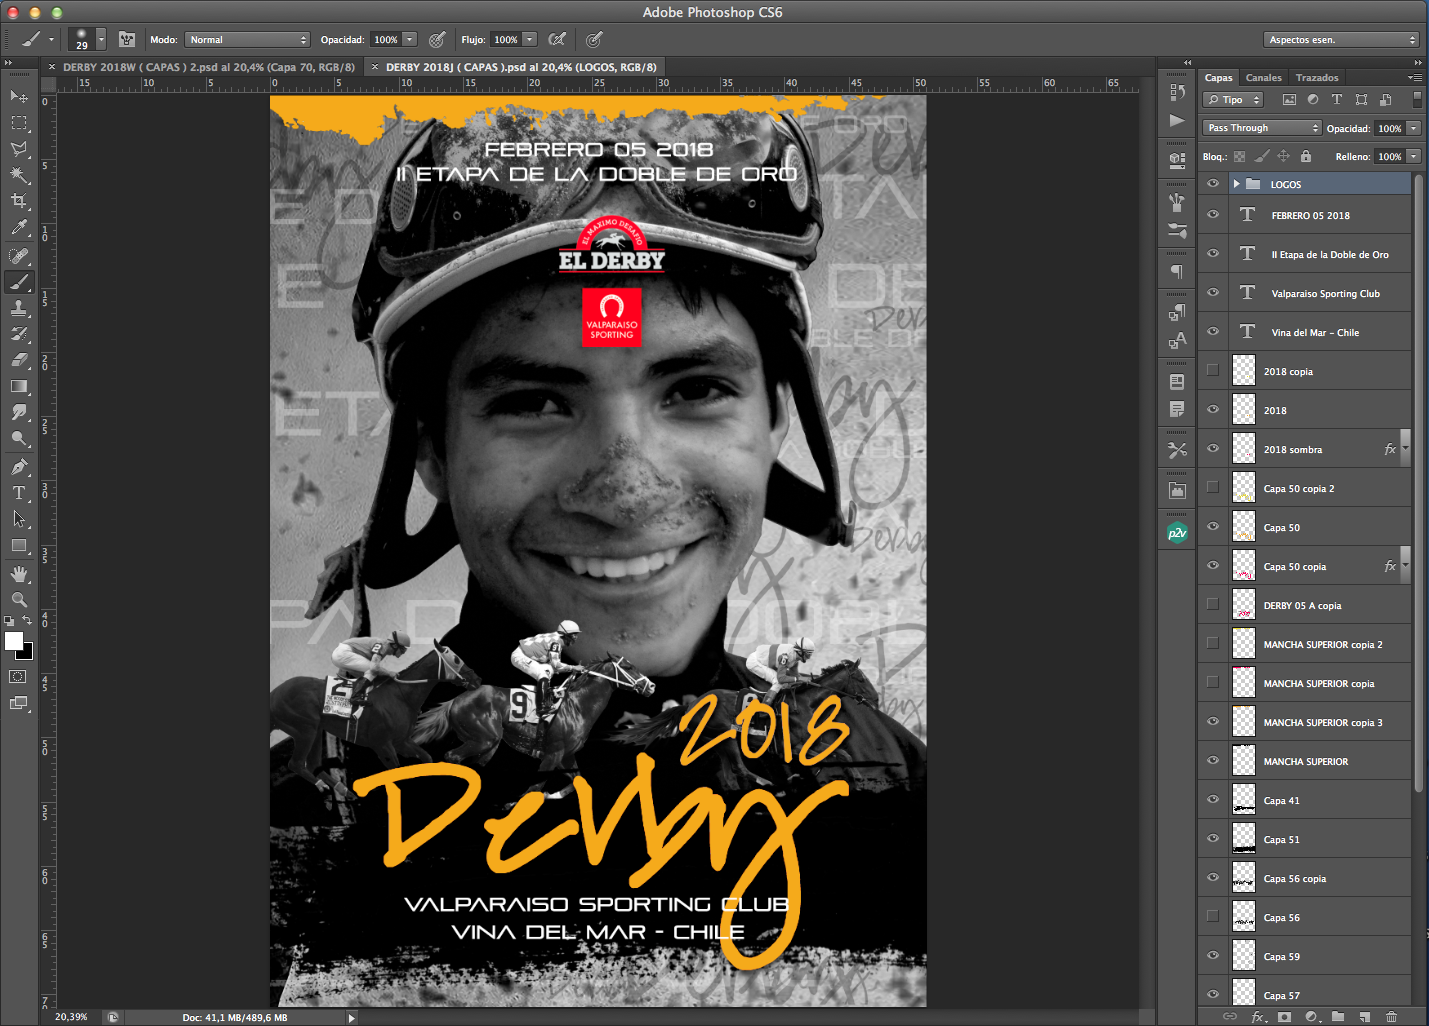Select the Eraser tool
The image size is (1429, 1026).
pos(19,360)
